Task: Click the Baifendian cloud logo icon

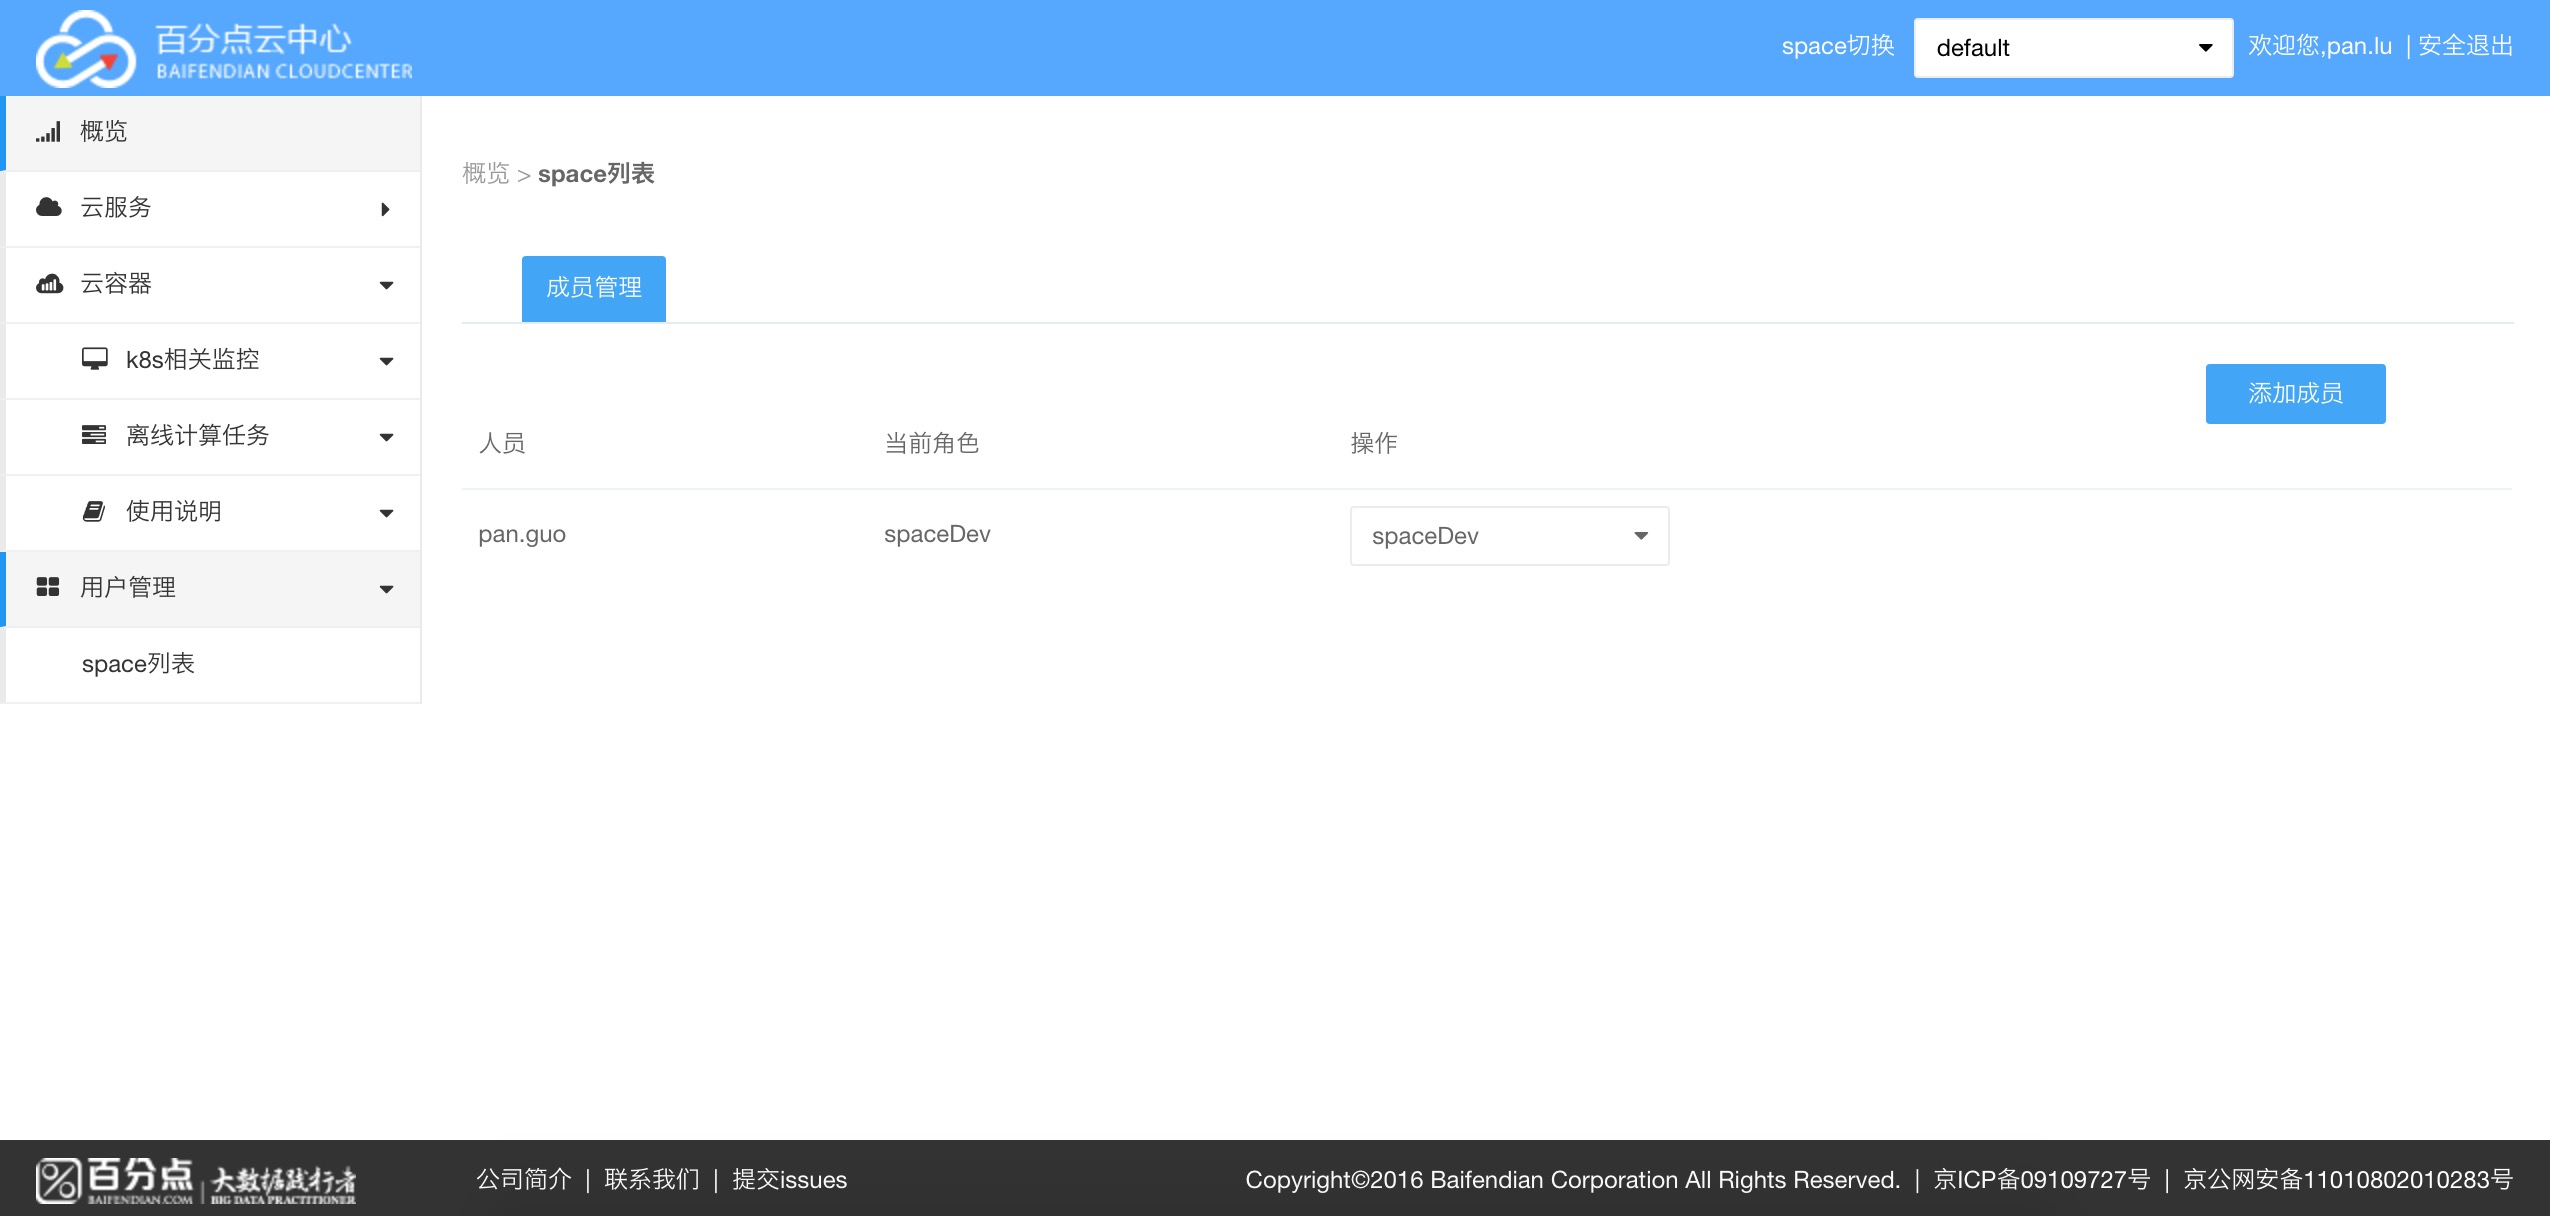Action: [85, 49]
